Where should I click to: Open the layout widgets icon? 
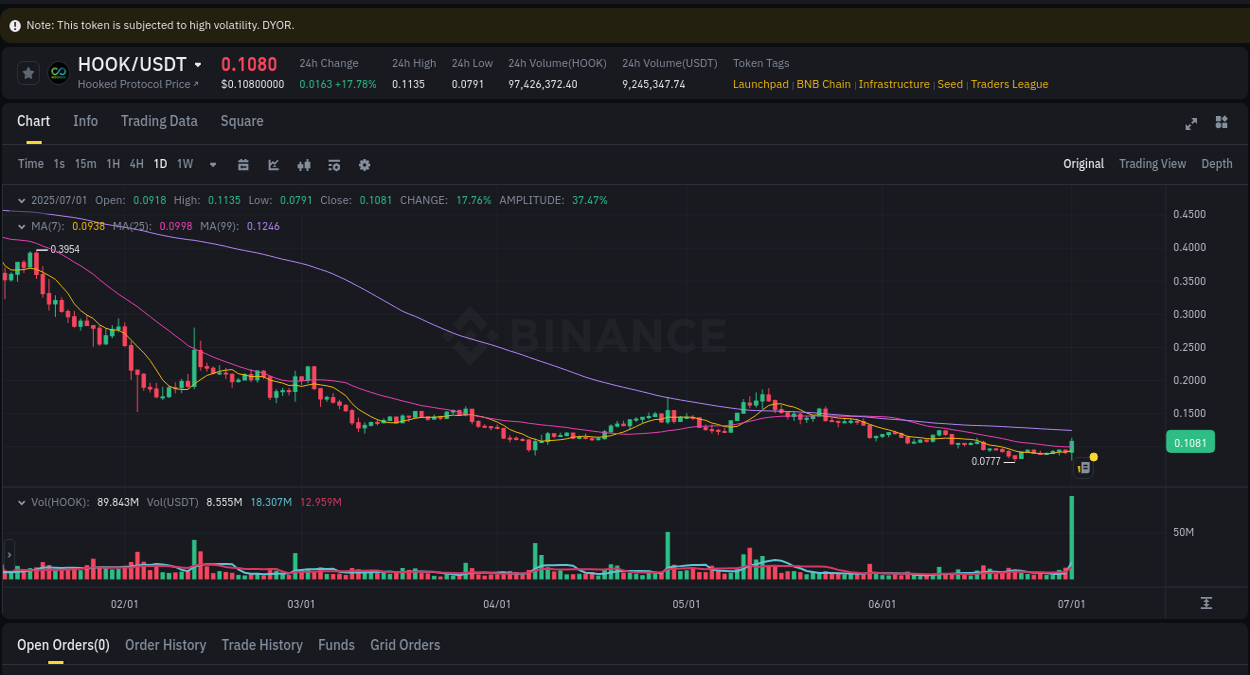(1221, 122)
